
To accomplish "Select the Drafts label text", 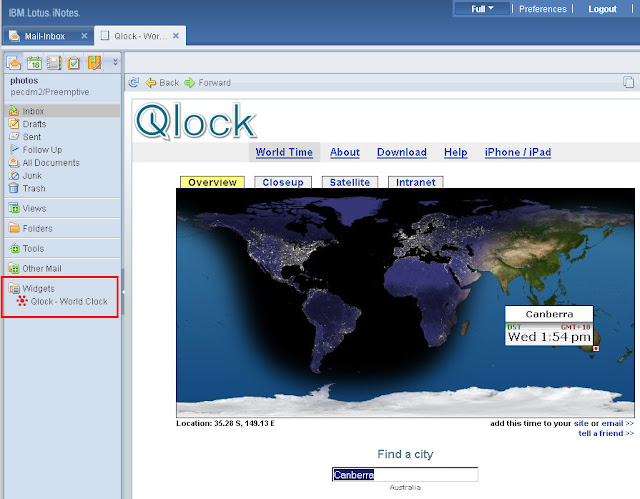I will (34, 124).
